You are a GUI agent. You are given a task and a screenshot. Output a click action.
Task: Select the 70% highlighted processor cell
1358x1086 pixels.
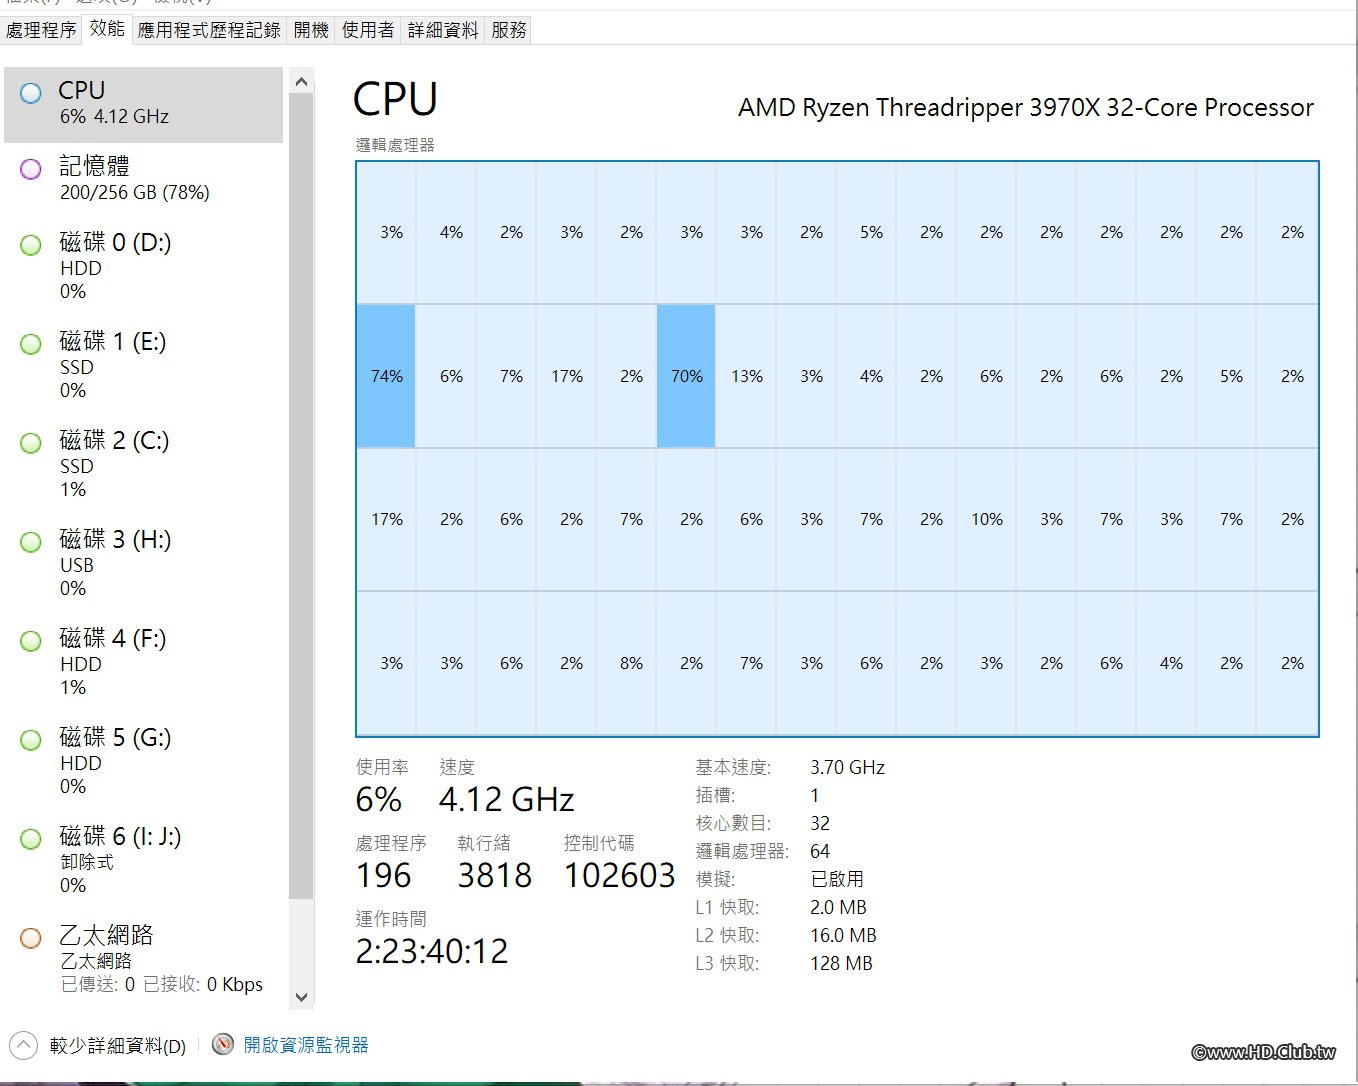[686, 376]
